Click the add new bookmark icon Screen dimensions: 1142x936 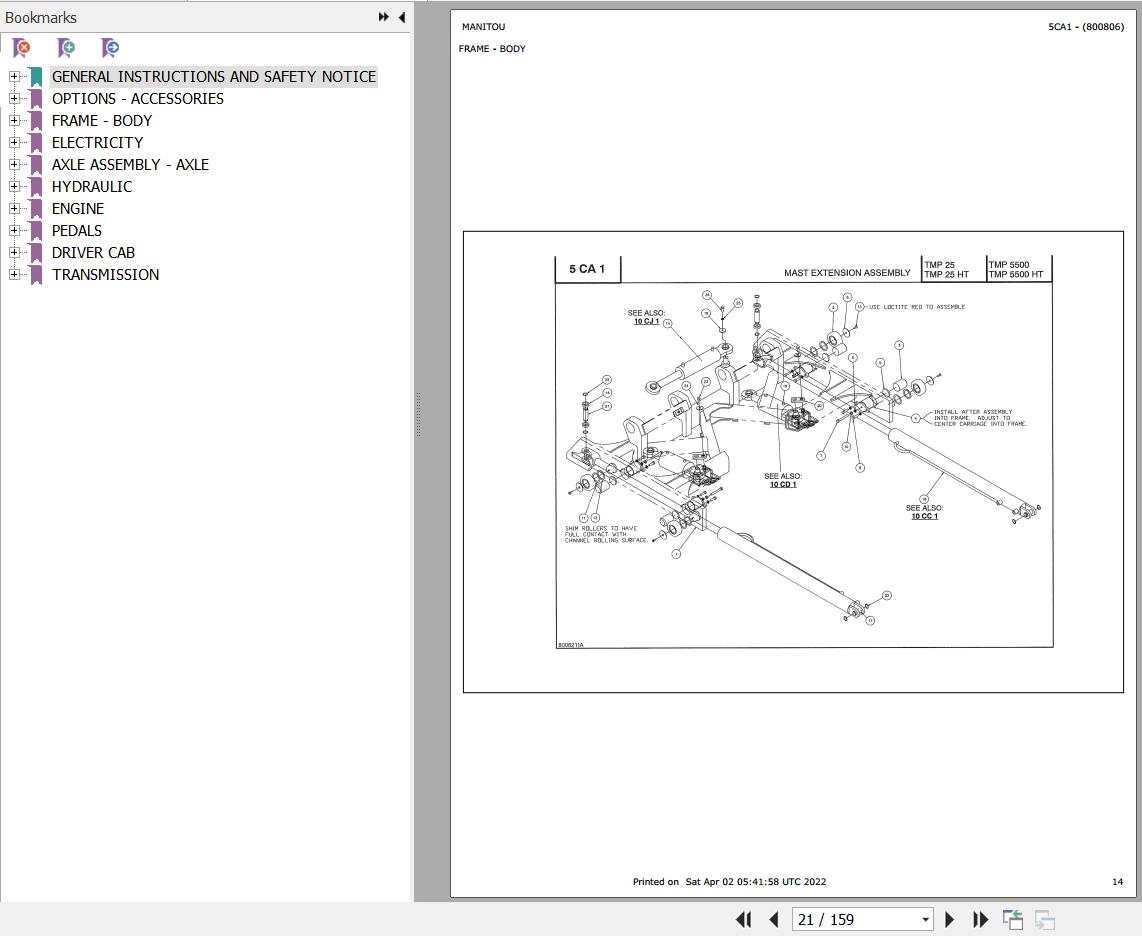[x=66, y=48]
